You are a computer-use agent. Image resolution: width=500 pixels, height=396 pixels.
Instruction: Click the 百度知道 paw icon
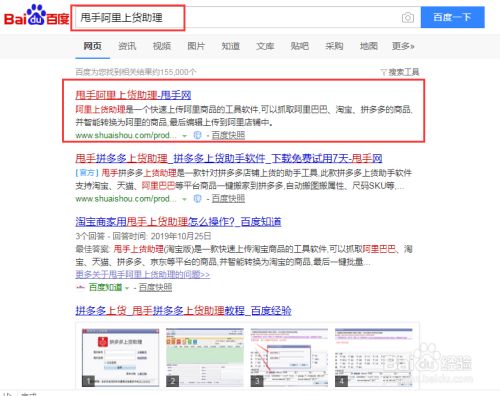pyautogui.click(x=80, y=287)
